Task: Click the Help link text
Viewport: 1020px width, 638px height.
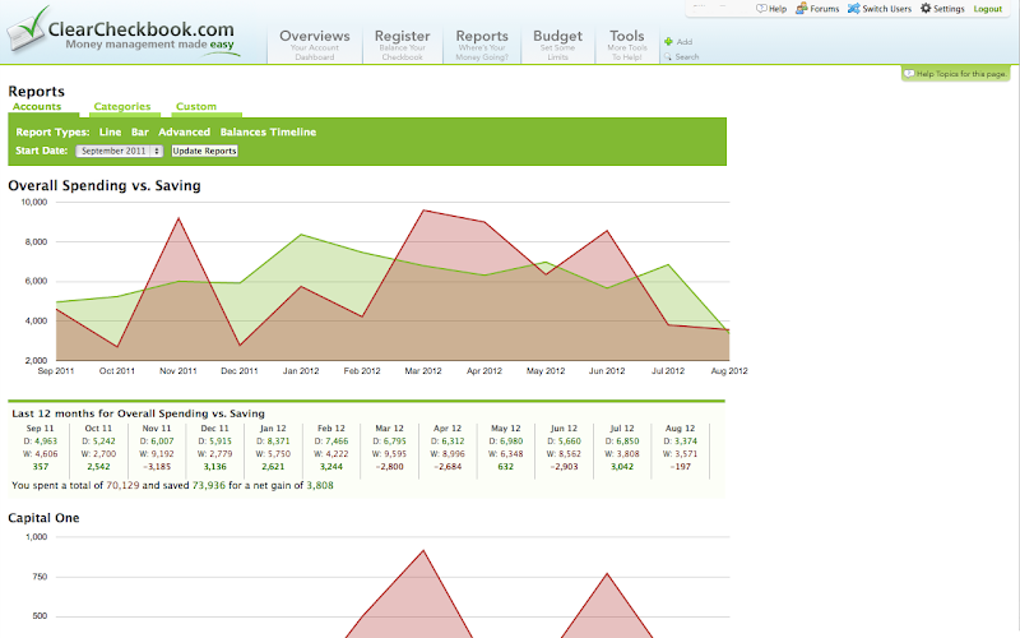Action: coord(777,9)
